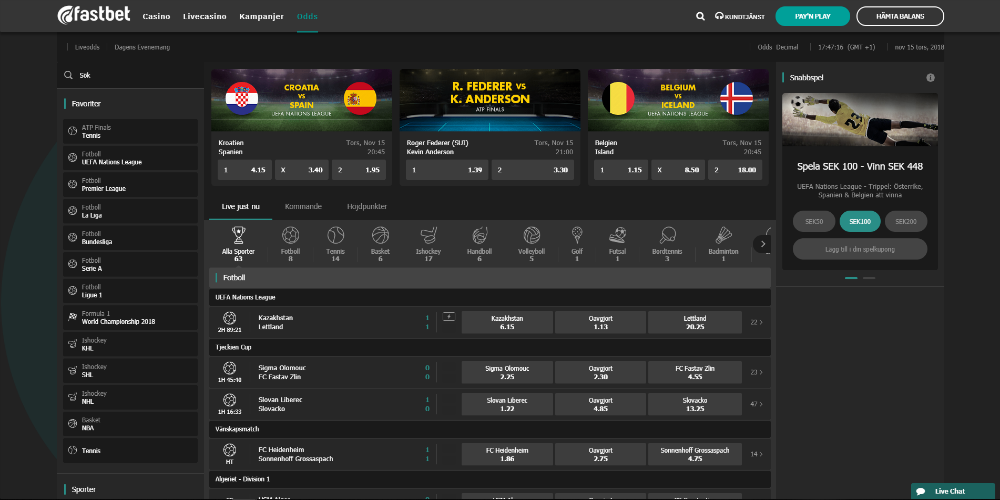Expand 14 more markets for FC Heidenheim
Screen dimensions: 1000x500
click(756, 454)
